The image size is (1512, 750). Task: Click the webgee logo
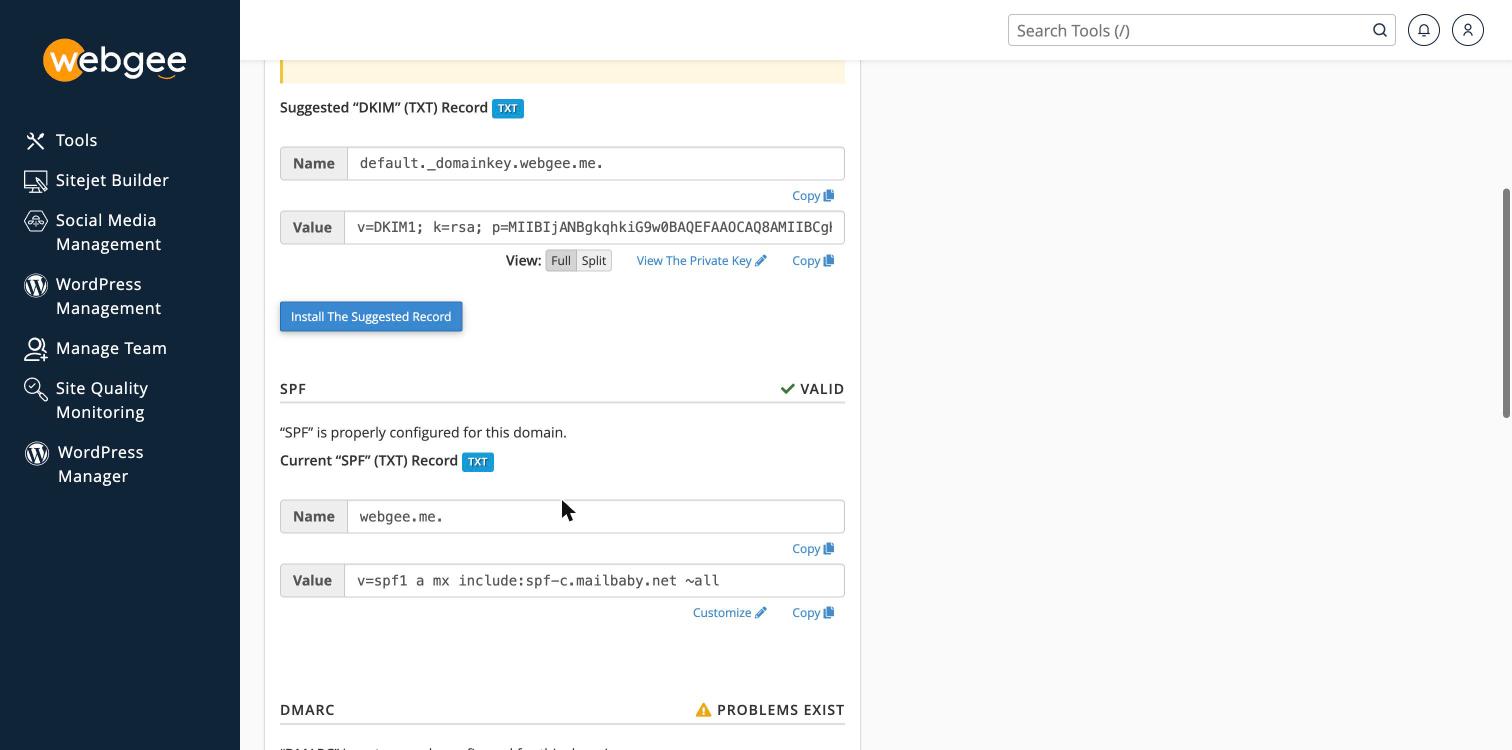point(115,60)
